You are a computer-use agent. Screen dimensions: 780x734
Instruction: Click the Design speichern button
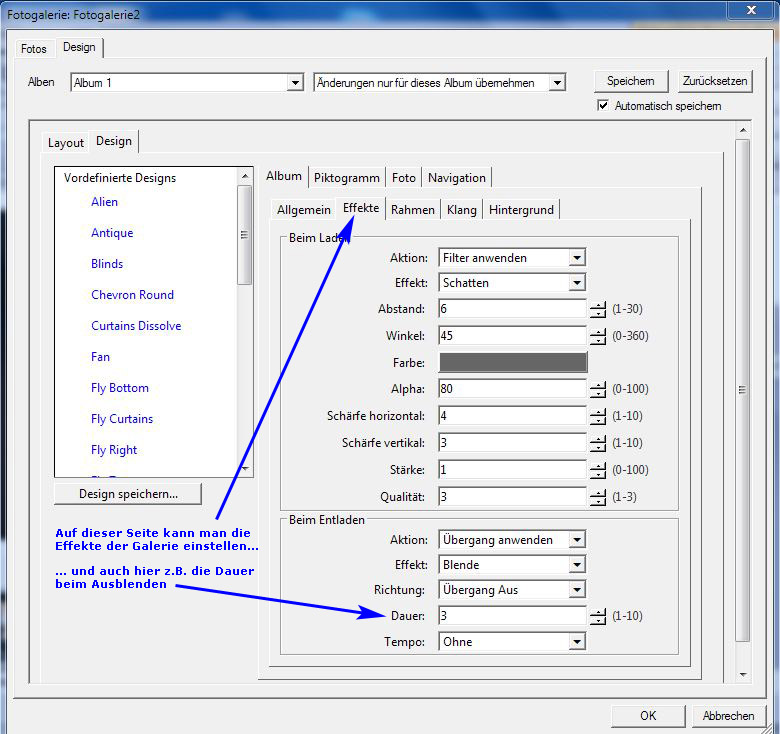(x=128, y=494)
